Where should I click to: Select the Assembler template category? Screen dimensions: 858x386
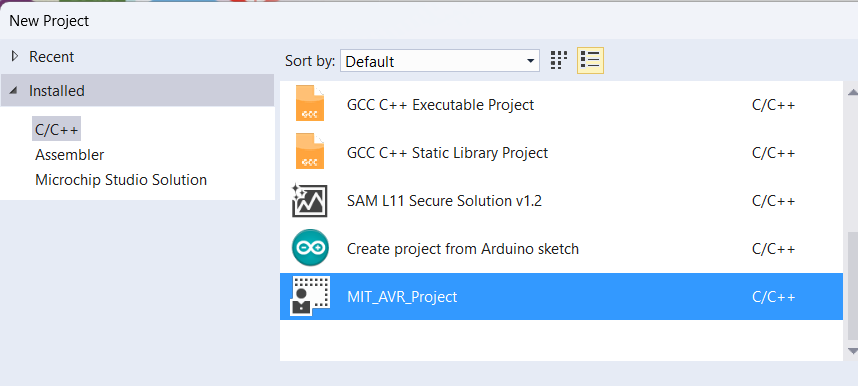coord(69,155)
